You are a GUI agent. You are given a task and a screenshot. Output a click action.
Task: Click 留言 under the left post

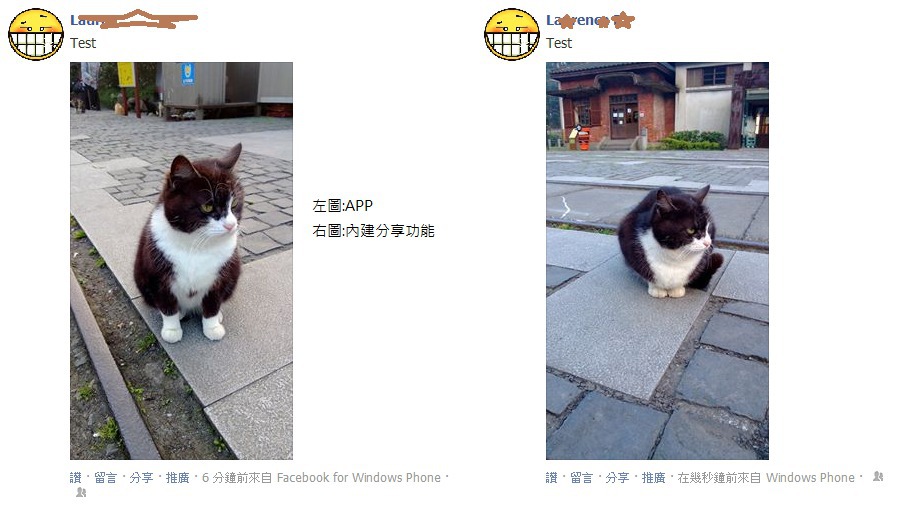106,478
